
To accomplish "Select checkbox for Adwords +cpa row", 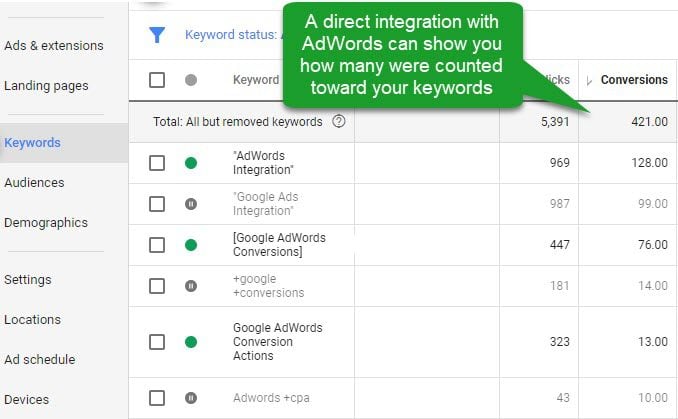I will click(157, 398).
